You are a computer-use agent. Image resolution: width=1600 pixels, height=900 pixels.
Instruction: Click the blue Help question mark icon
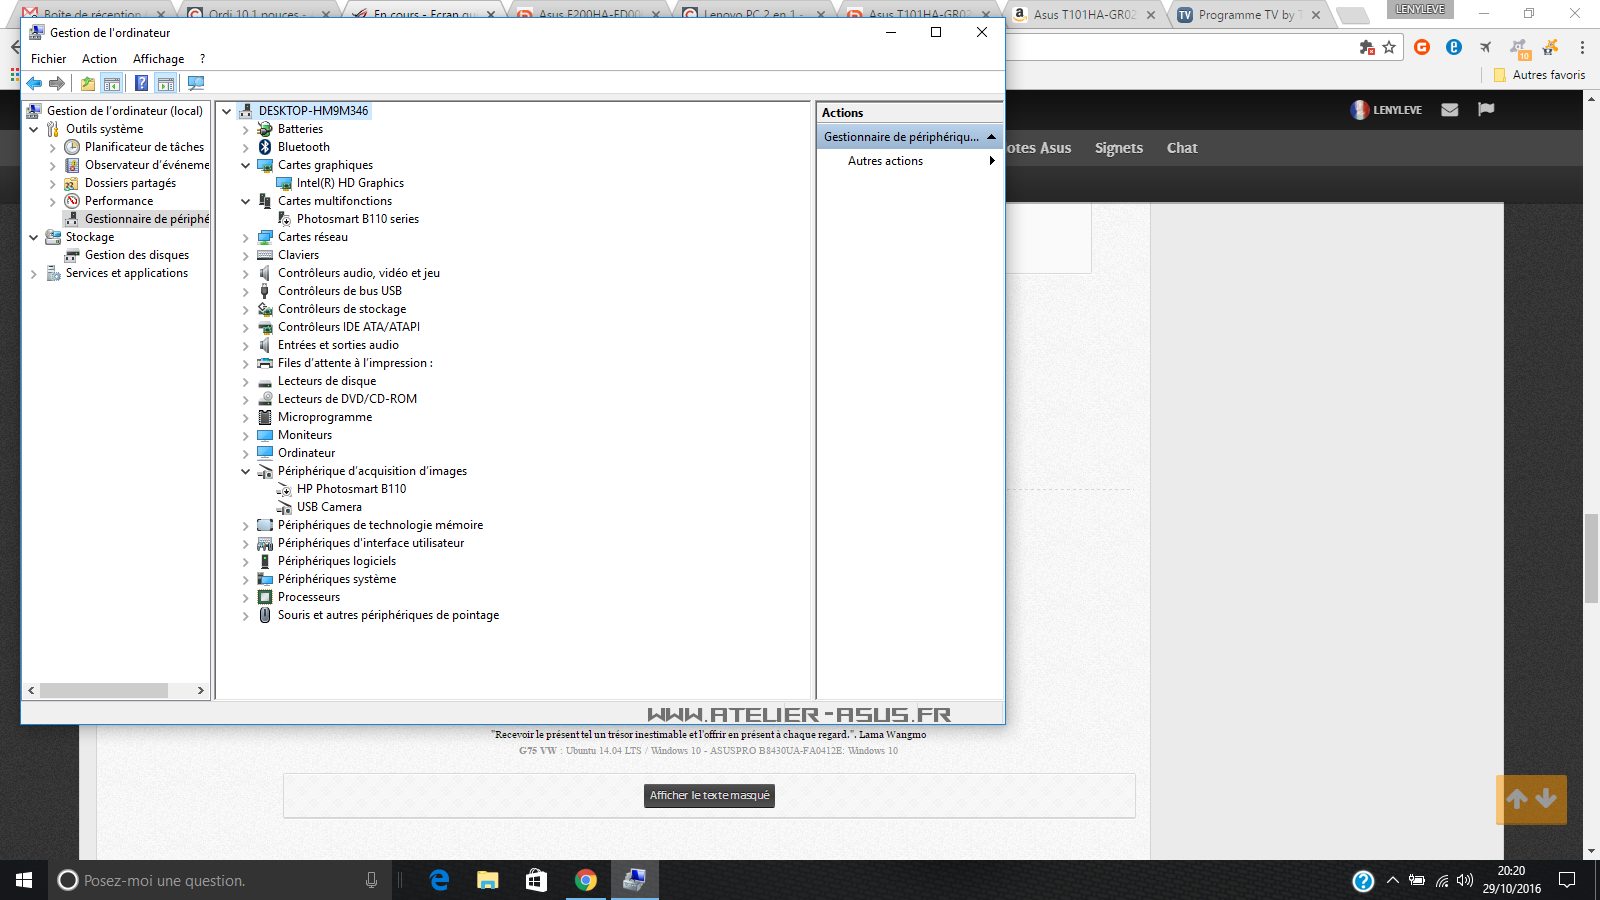141,83
